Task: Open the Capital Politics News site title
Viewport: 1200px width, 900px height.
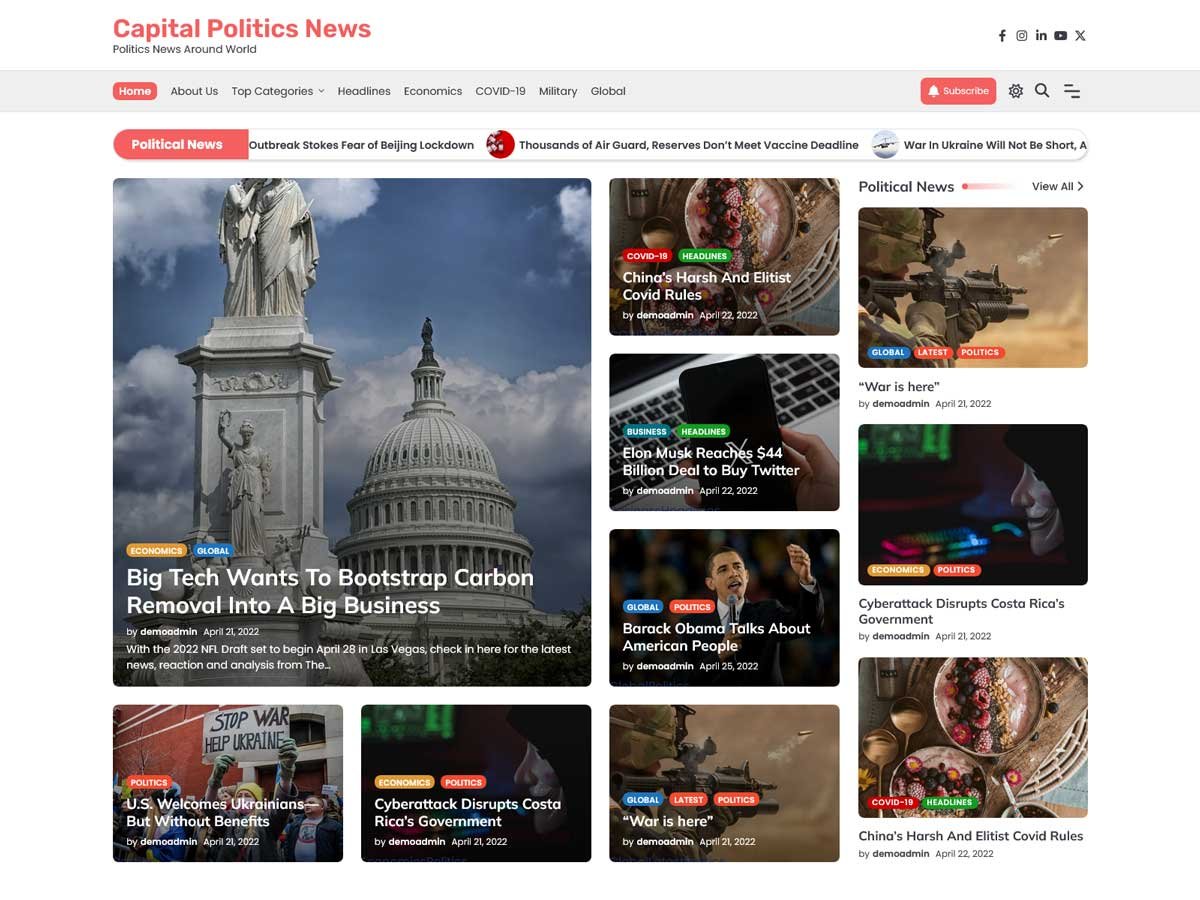Action: pyautogui.click(x=241, y=29)
